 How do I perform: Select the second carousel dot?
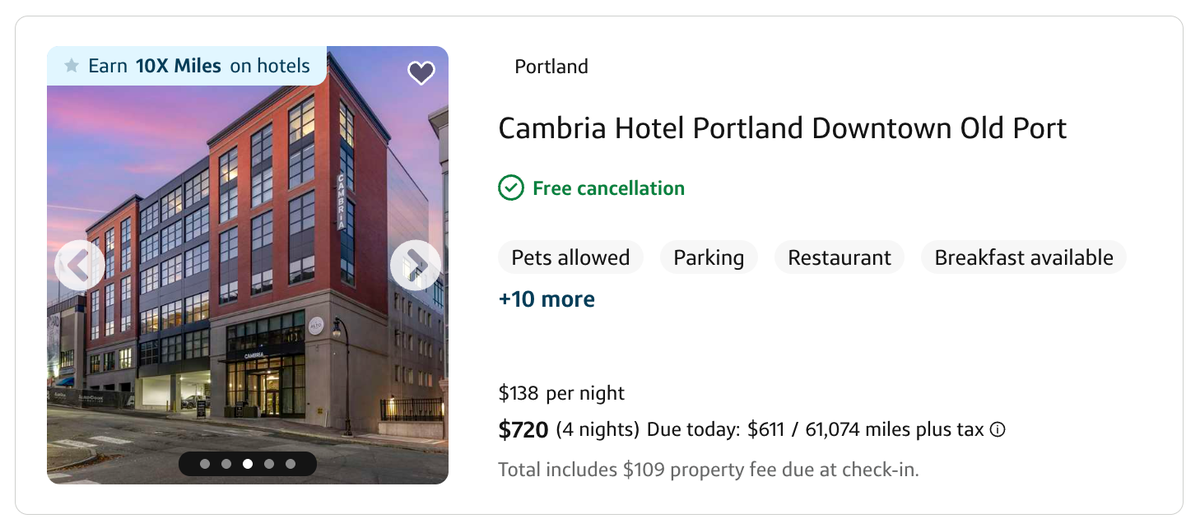226,464
